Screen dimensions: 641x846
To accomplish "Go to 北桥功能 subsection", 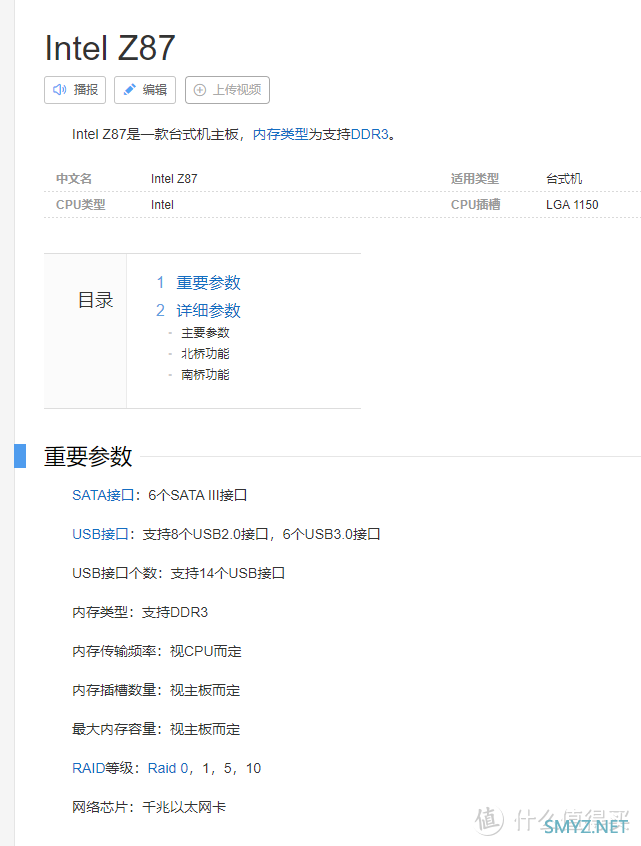I will [205, 354].
